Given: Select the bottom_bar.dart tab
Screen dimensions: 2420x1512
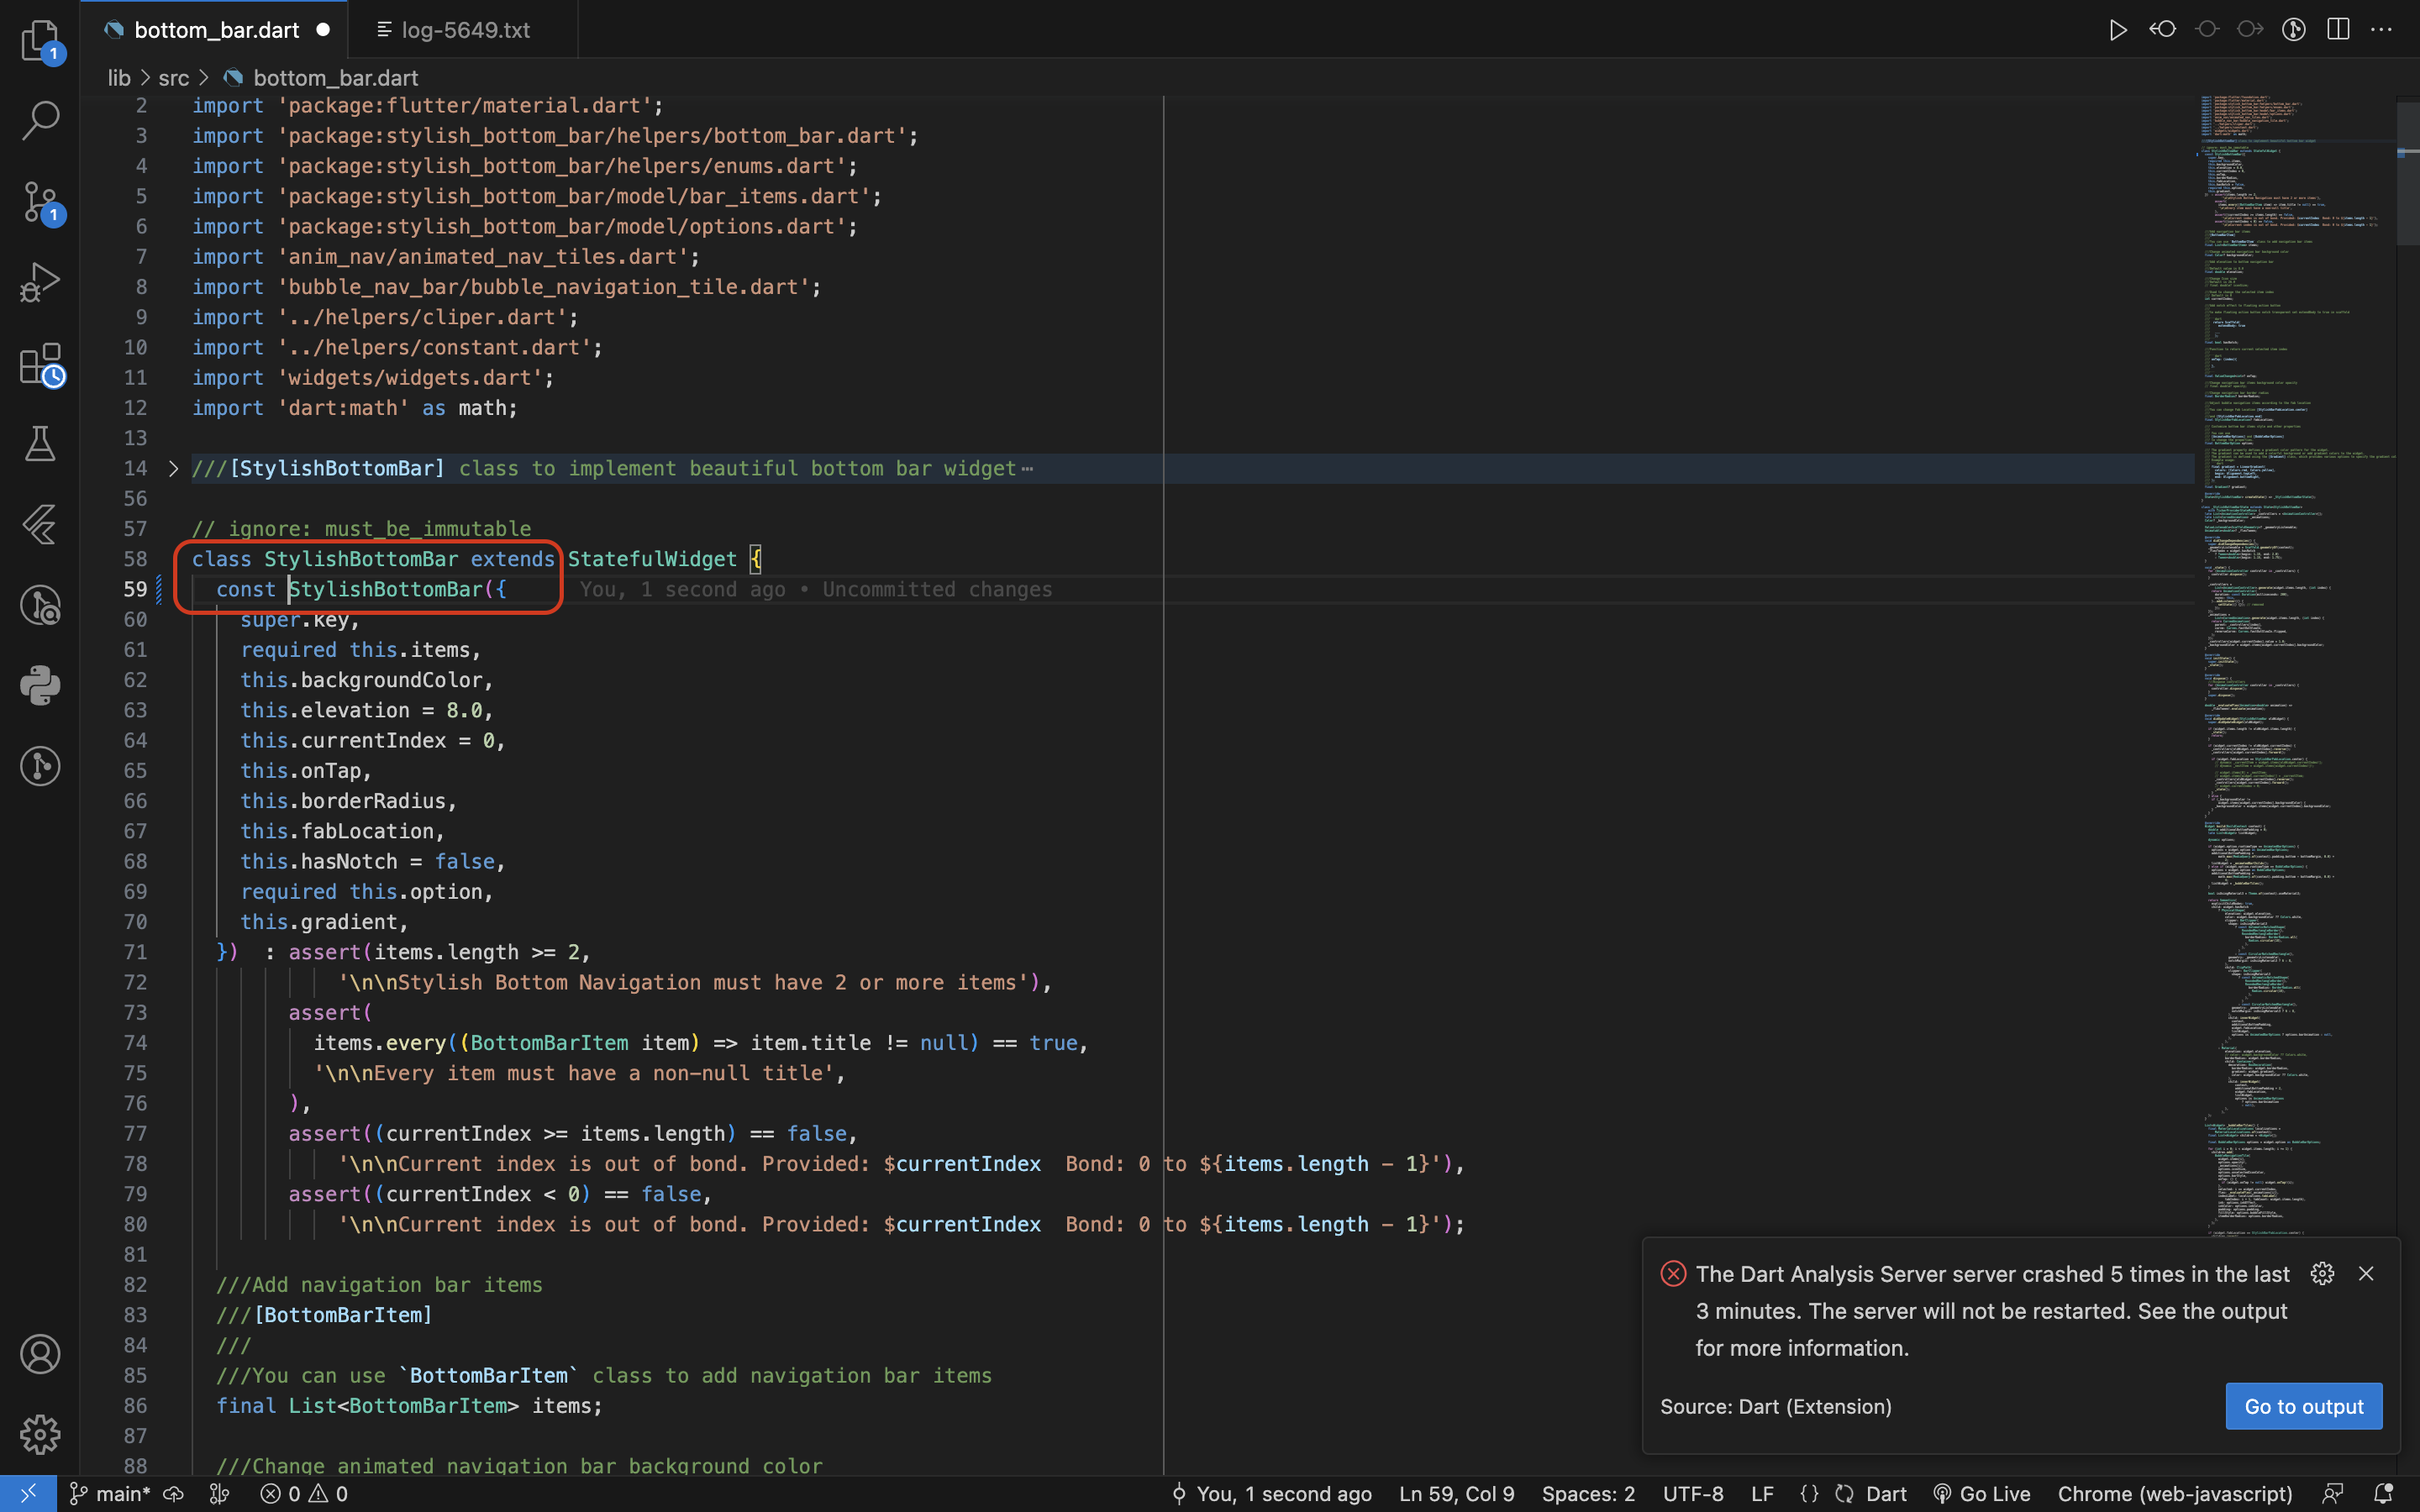Looking at the screenshot, I should click(x=216, y=30).
